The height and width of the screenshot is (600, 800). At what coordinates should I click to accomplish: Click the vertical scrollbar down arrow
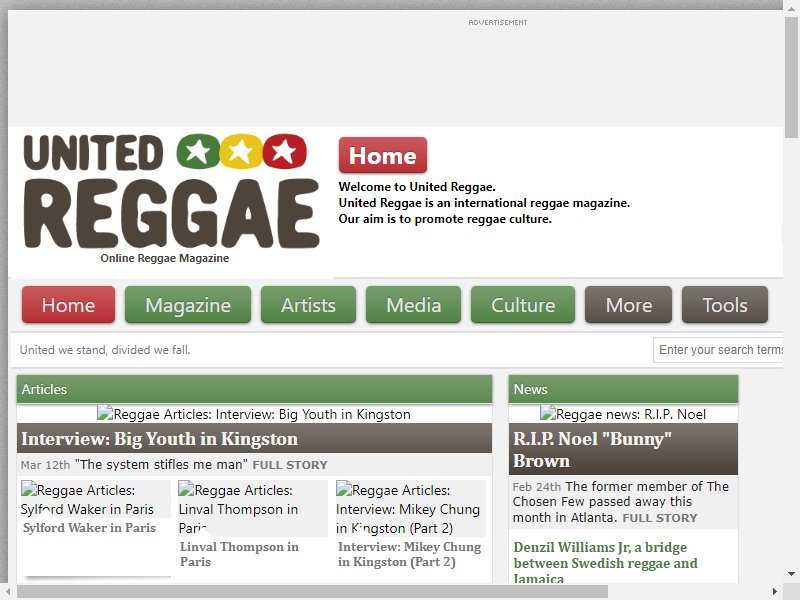point(791,574)
